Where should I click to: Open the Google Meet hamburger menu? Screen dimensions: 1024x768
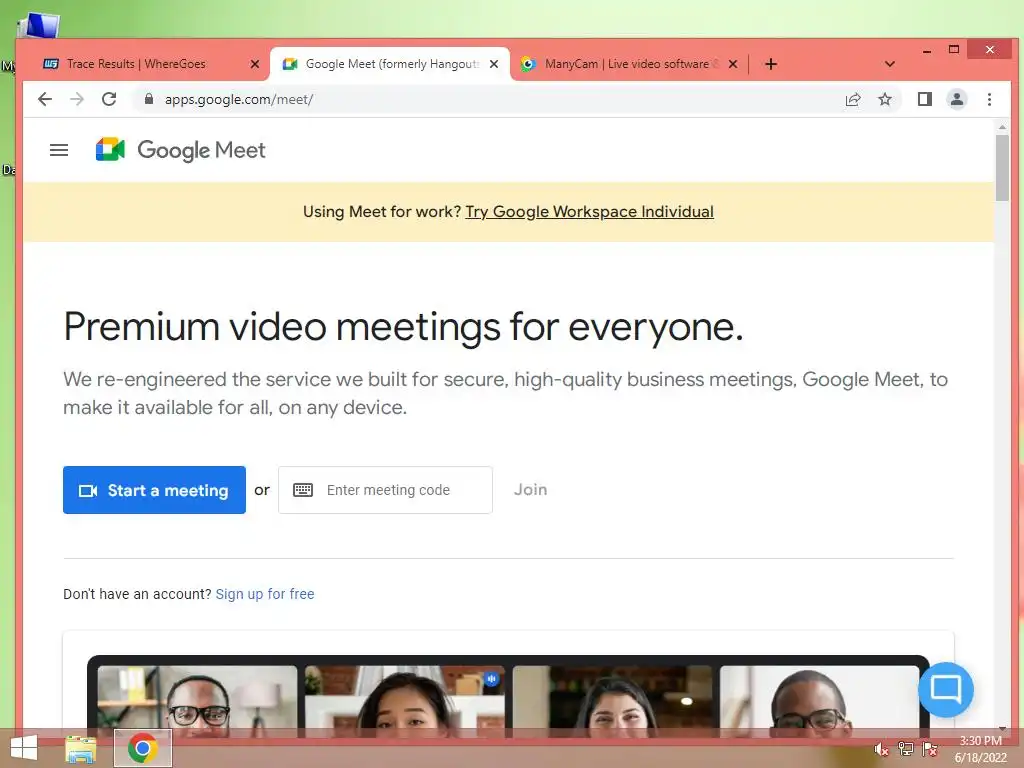[59, 150]
